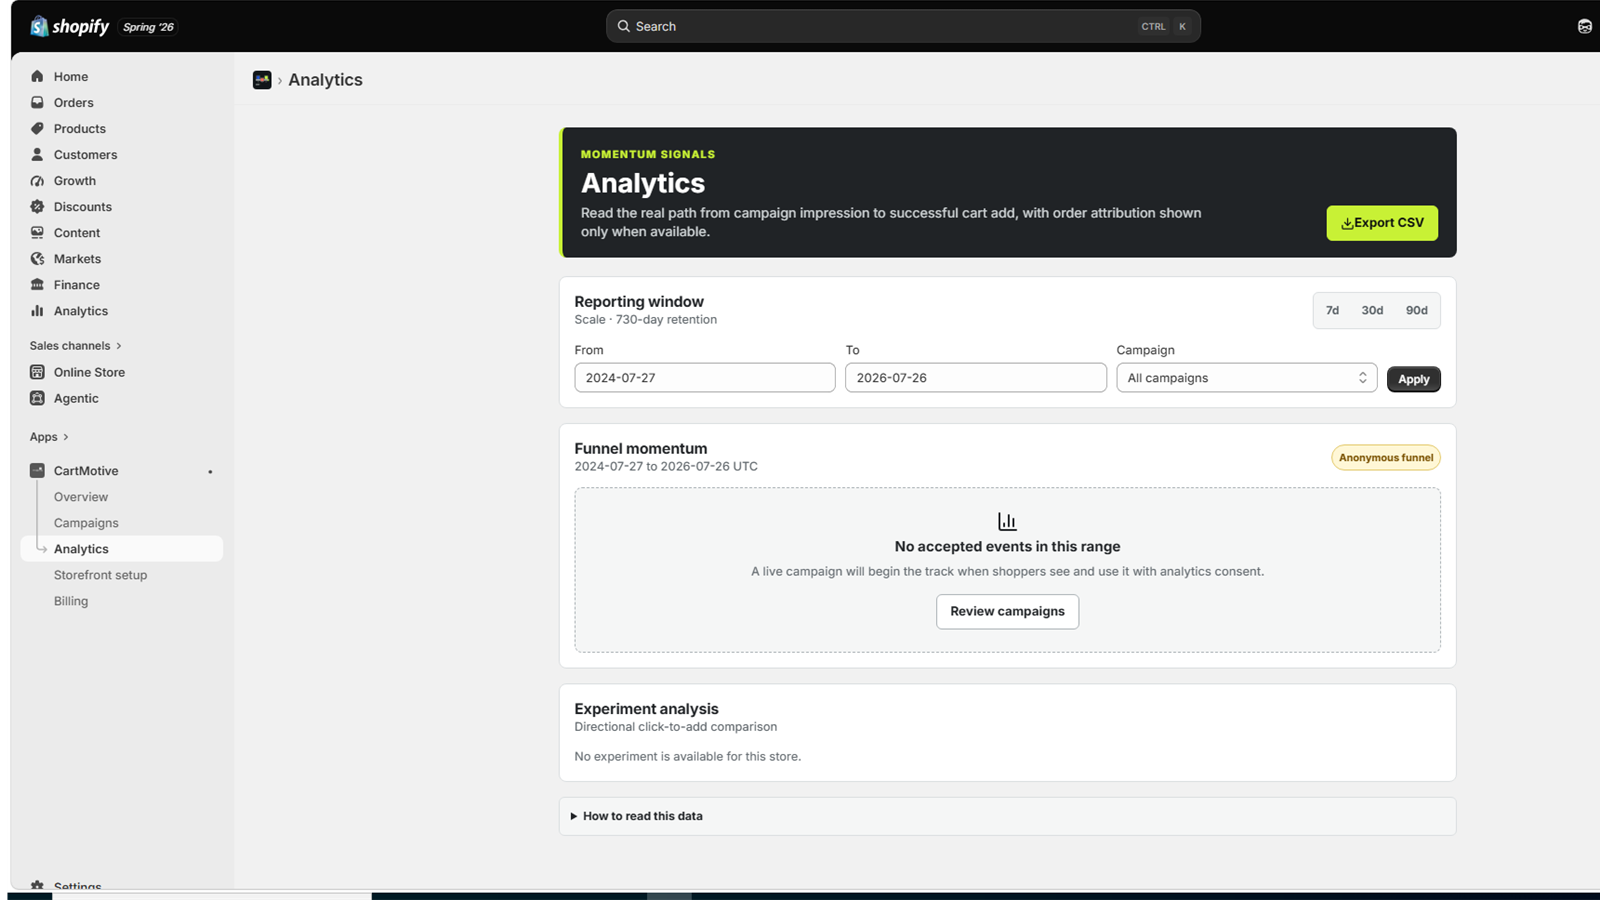The width and height of the screenshot is (1600, 900).
Task: Click the 'Scale · 730-day retention' text
Action: coord(645,320)
